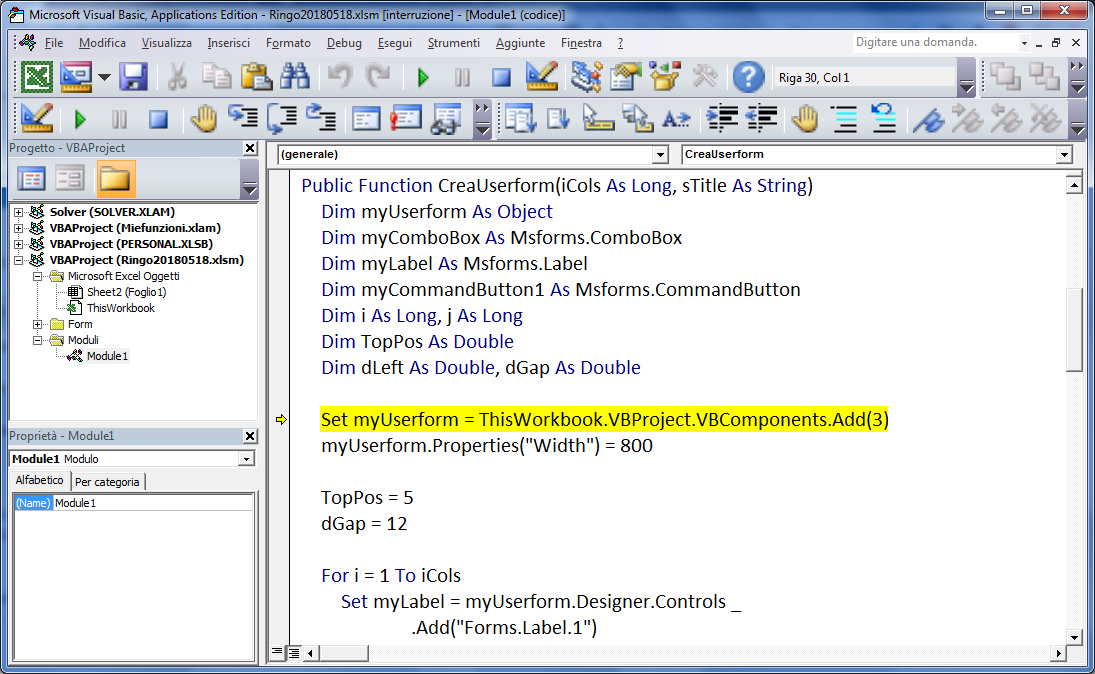Click the Save floppy disk icon
Viewport: 1095px width, 674px height.
pos(133,77)
